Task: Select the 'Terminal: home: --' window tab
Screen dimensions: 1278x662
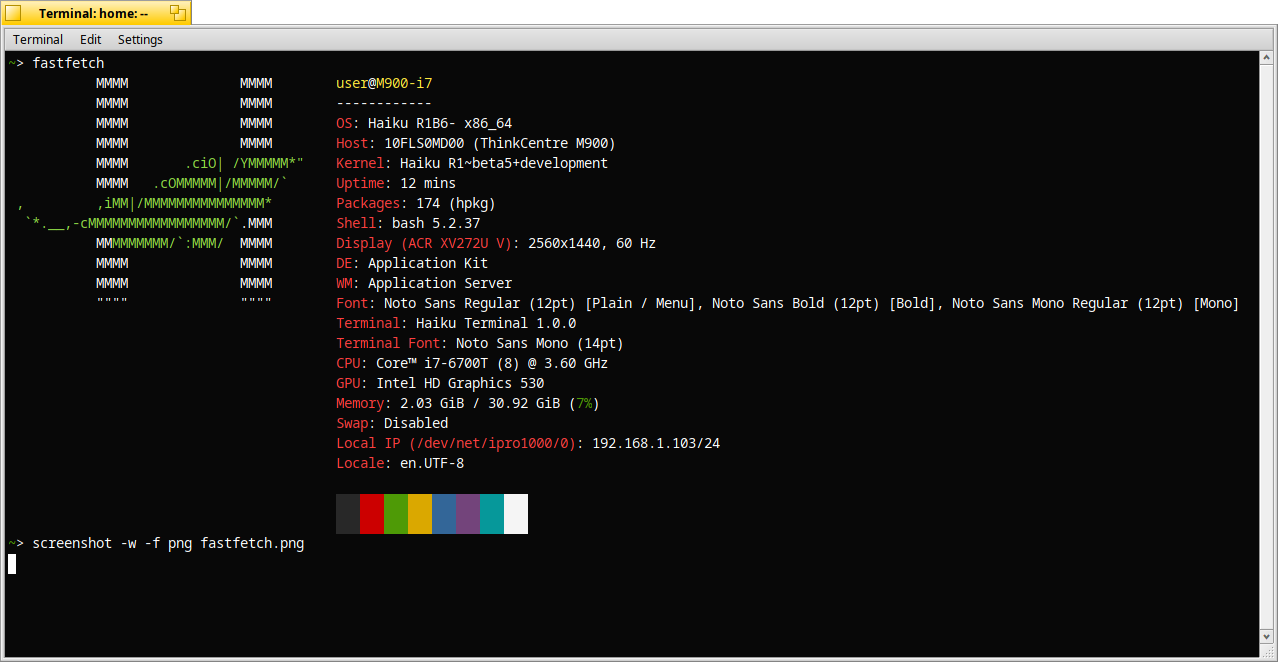Action: pos(94,13)
